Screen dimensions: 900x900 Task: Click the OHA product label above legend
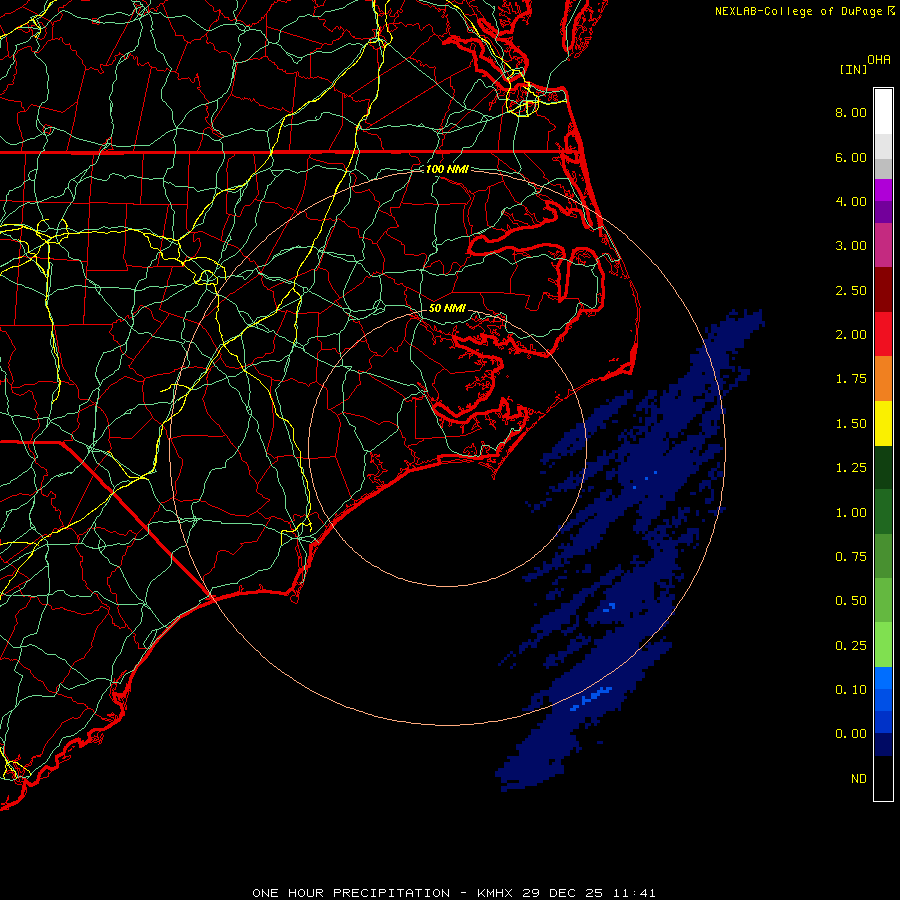click(x=879, y=59)
